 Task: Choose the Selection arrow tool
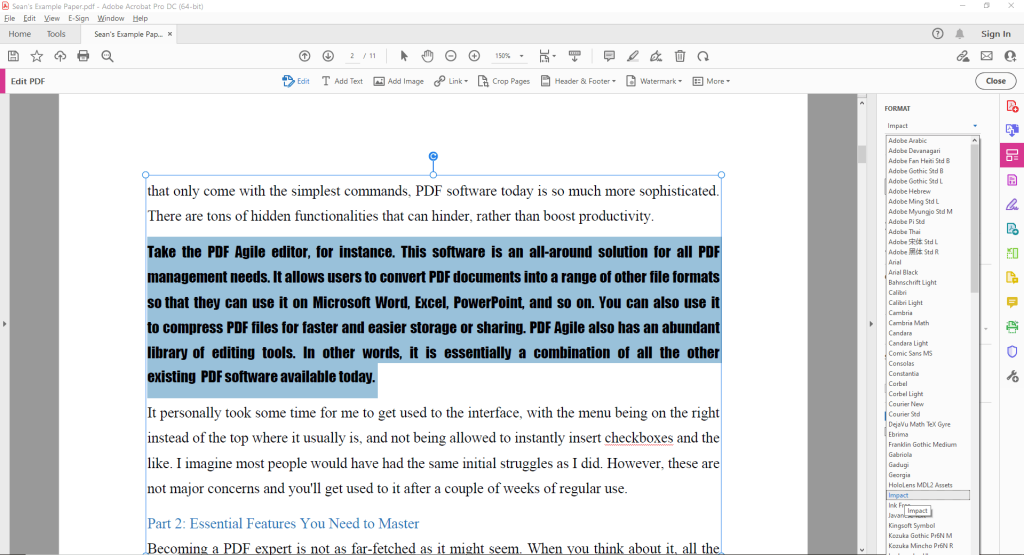pos(404,56)
